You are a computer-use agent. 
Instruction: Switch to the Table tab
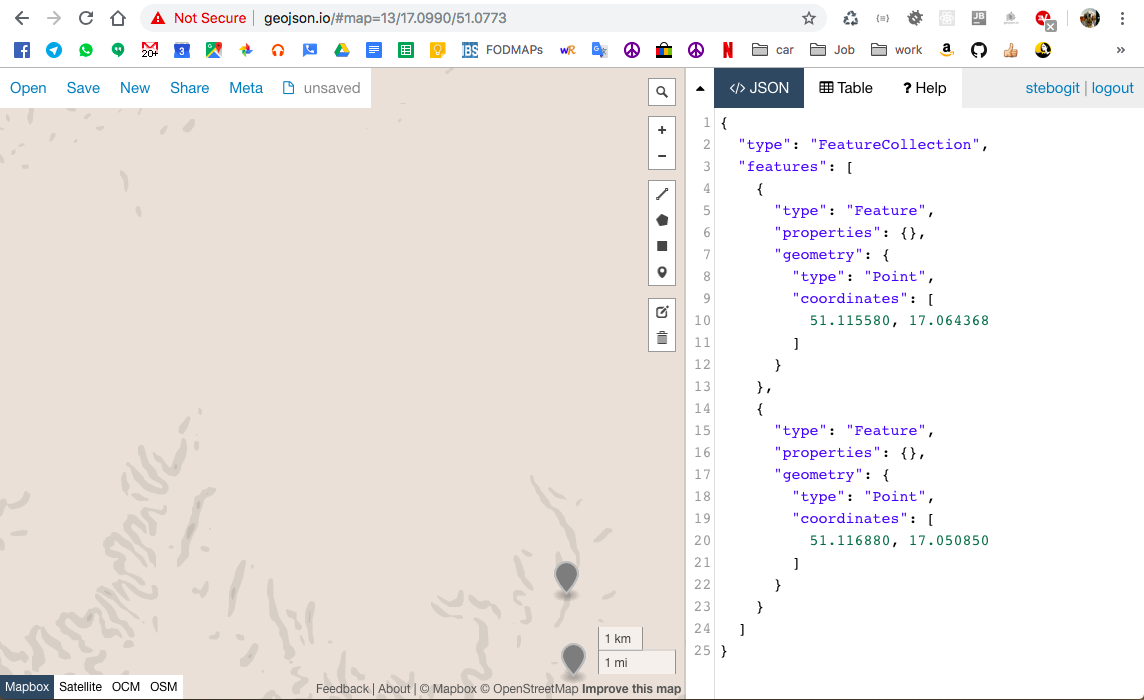(x=845, y=87)
